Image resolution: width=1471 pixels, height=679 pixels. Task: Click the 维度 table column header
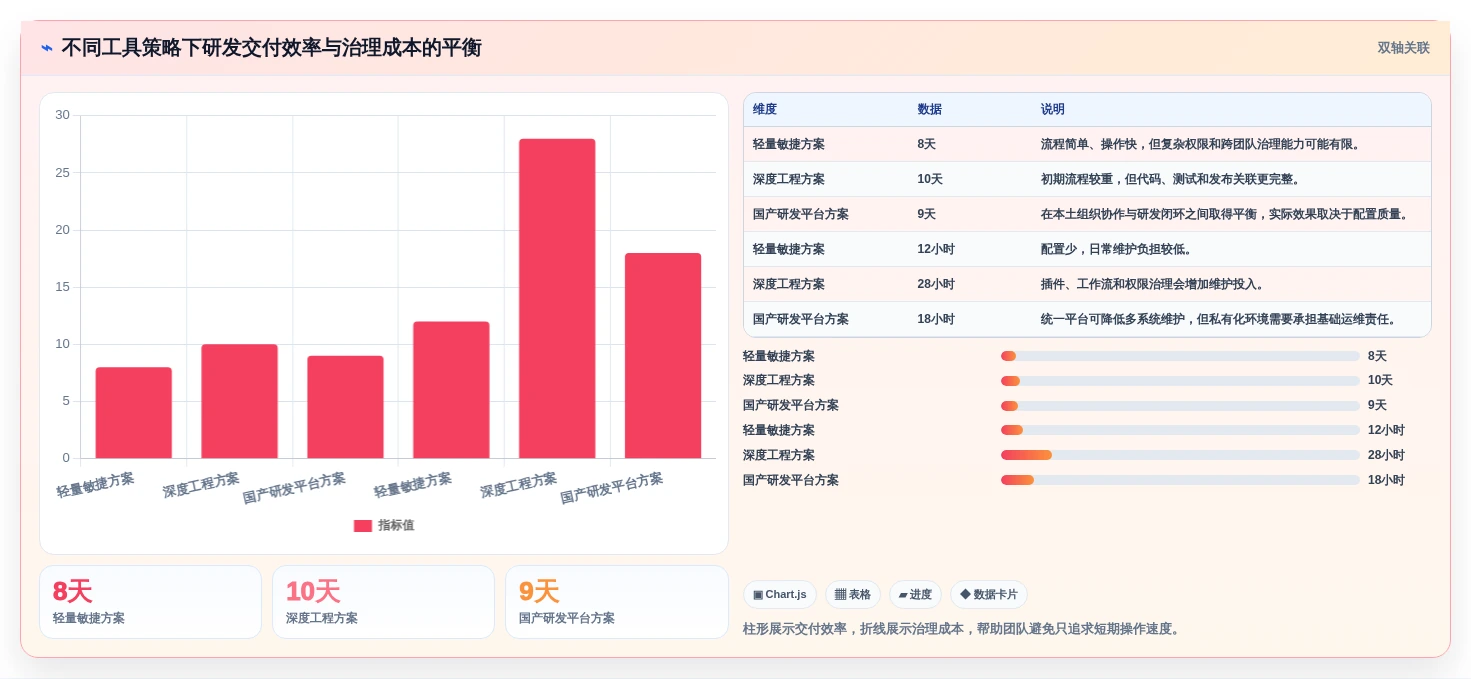click(765, 109)
